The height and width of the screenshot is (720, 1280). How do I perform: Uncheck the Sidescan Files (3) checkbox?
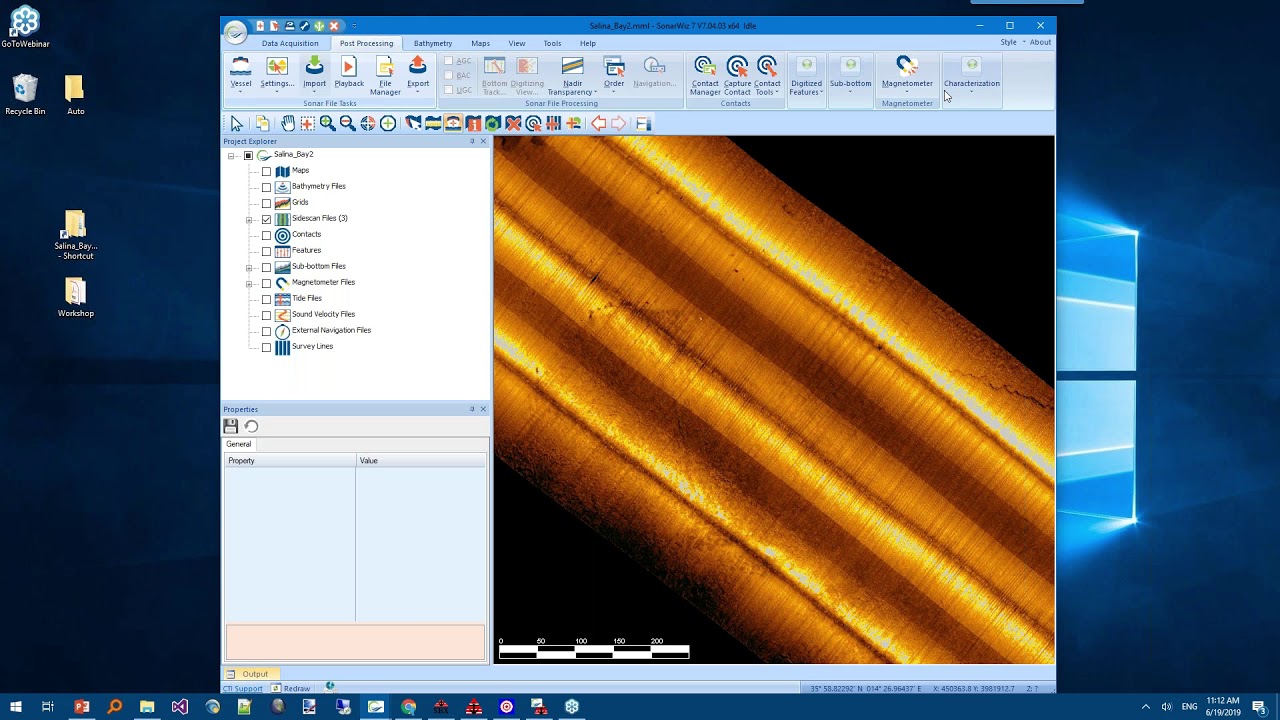pos(266,219)
